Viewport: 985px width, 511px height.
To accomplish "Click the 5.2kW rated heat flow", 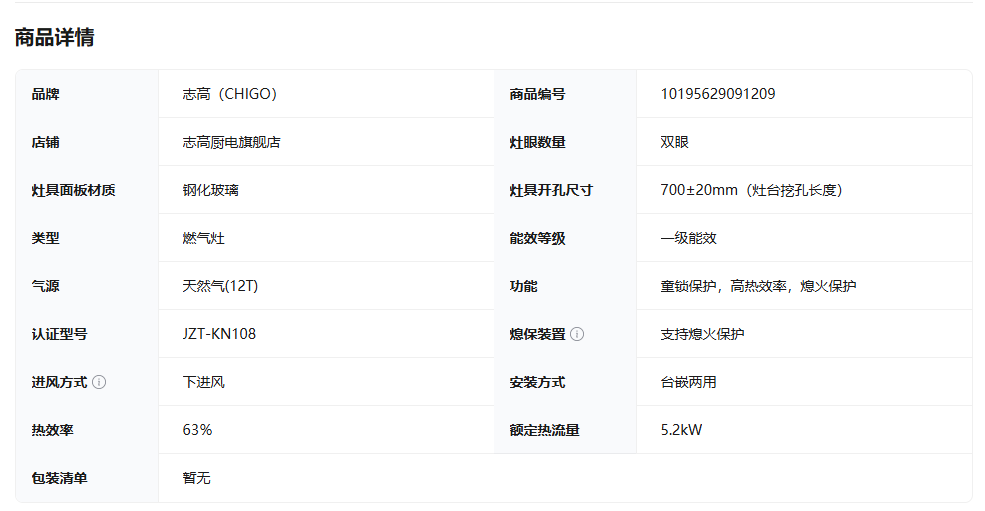I will pyautogui.click(x=681, y=430).
